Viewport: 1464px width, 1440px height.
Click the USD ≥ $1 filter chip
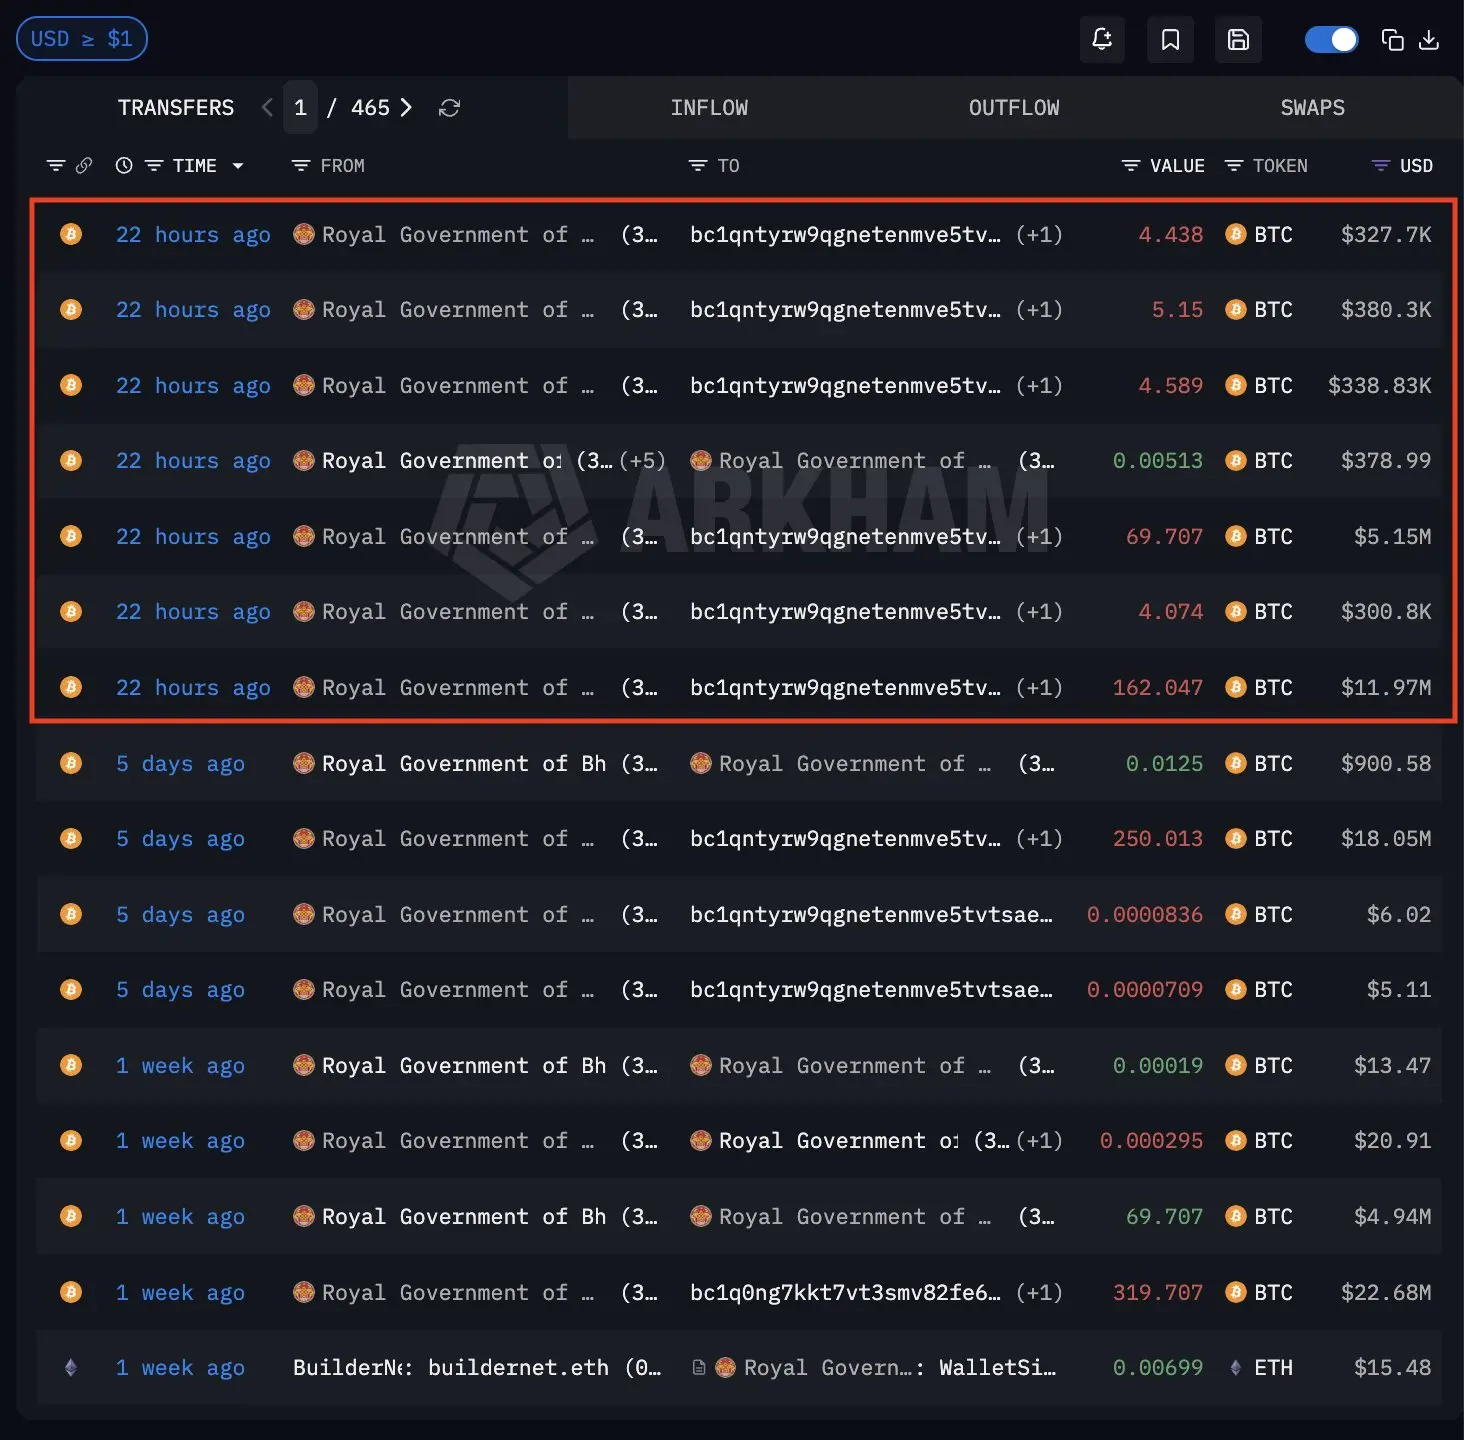point(82,39)
